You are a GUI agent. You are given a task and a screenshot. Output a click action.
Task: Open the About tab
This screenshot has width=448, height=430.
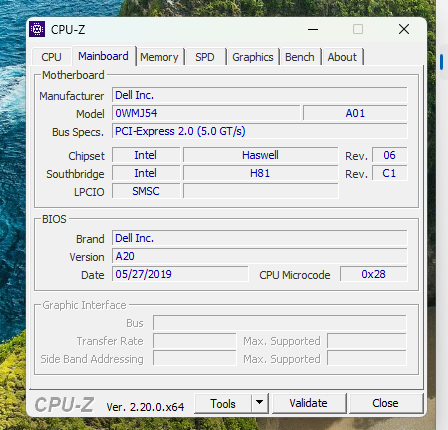(x=342, y=57)
